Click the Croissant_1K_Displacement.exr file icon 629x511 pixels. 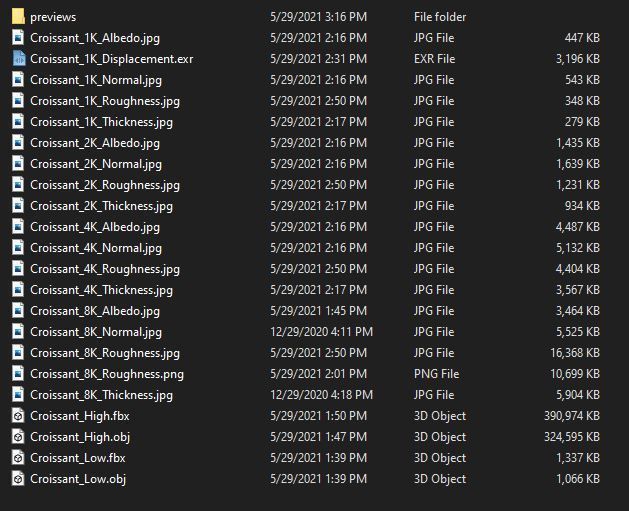click(18, 59)
